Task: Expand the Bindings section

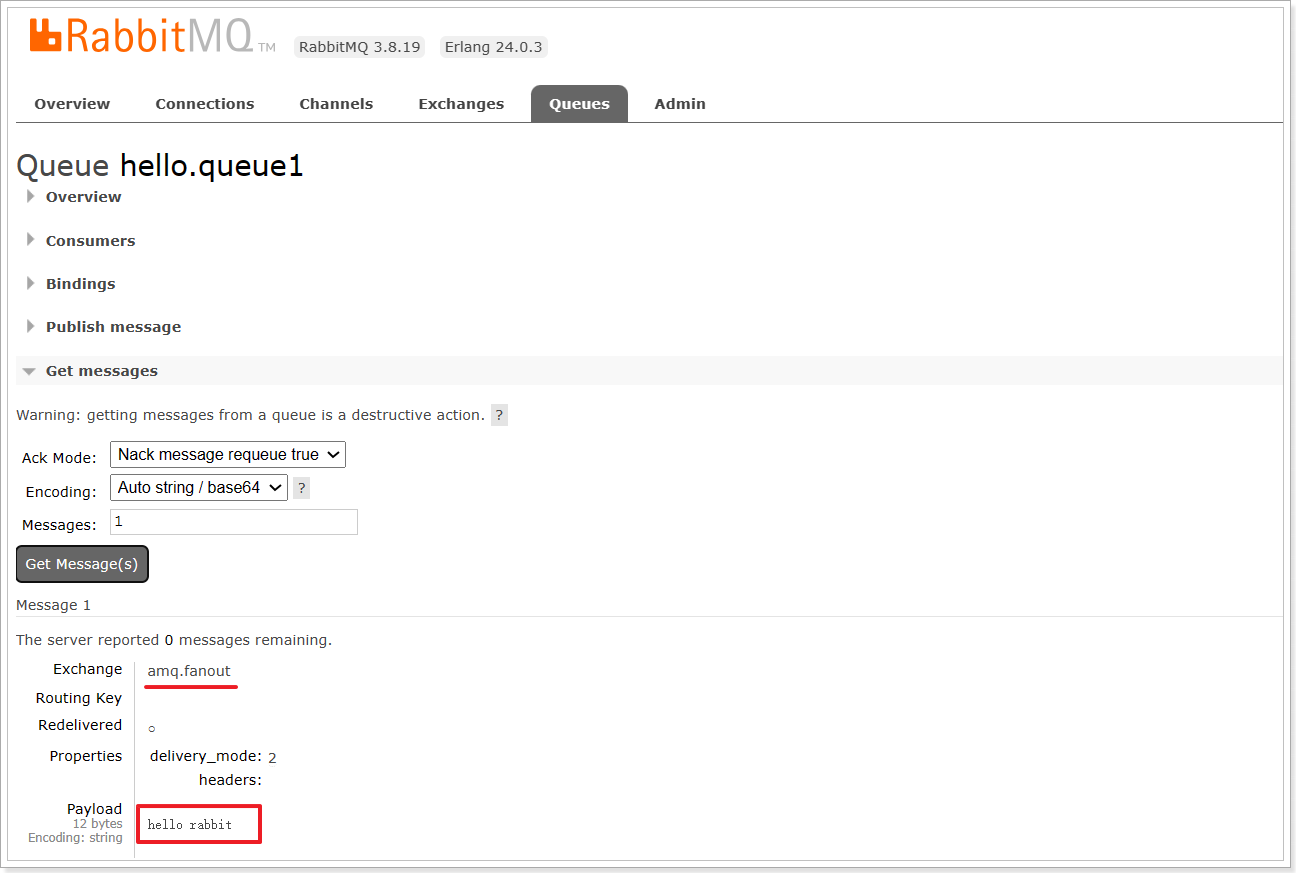Action: pos(80,284)
